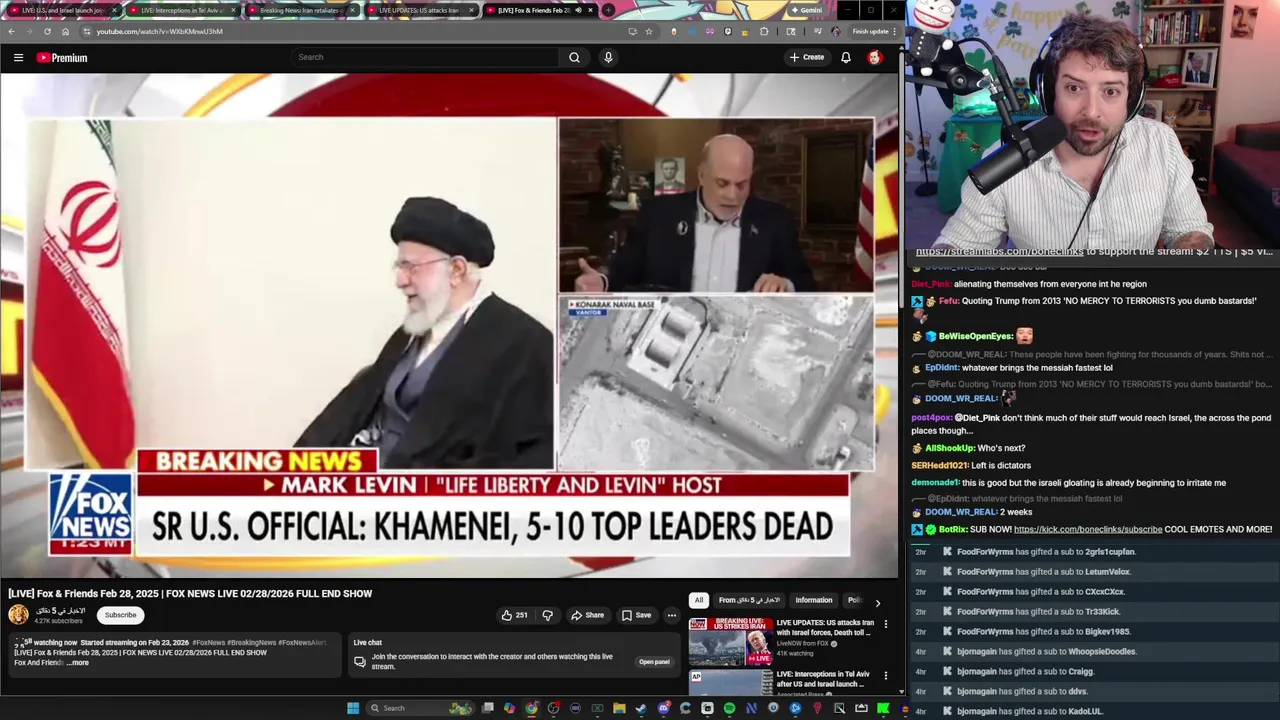Click the page scrollbar down arrow
Image resolution: width=1280 pixels, height=720 pixels.
pyautogui.click(x=901, y=691)
